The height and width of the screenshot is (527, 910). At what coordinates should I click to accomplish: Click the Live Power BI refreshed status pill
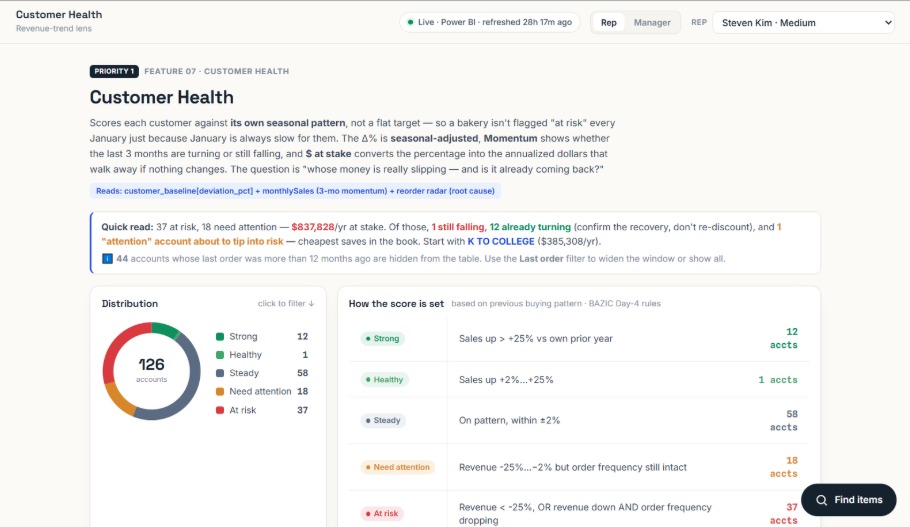click(x=489, y=23)
